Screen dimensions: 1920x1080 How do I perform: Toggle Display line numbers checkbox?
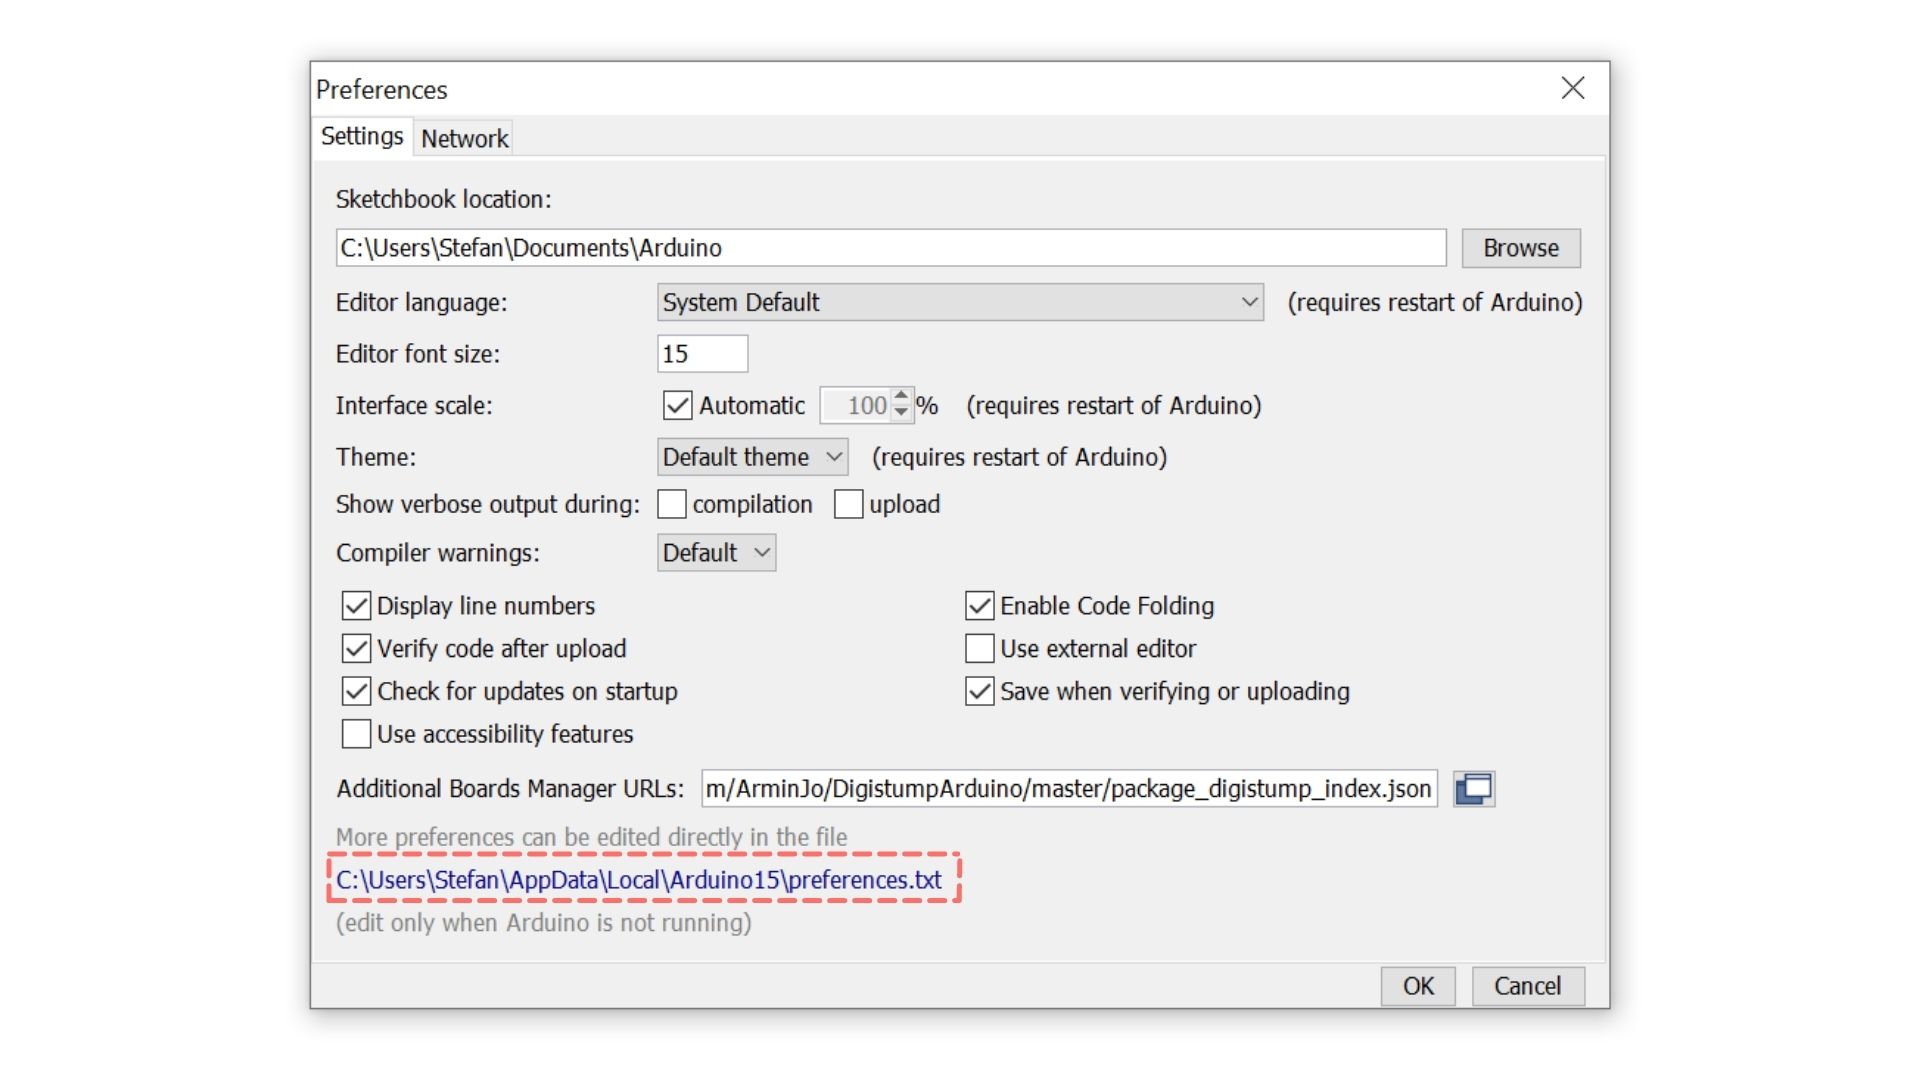point(356,606)
